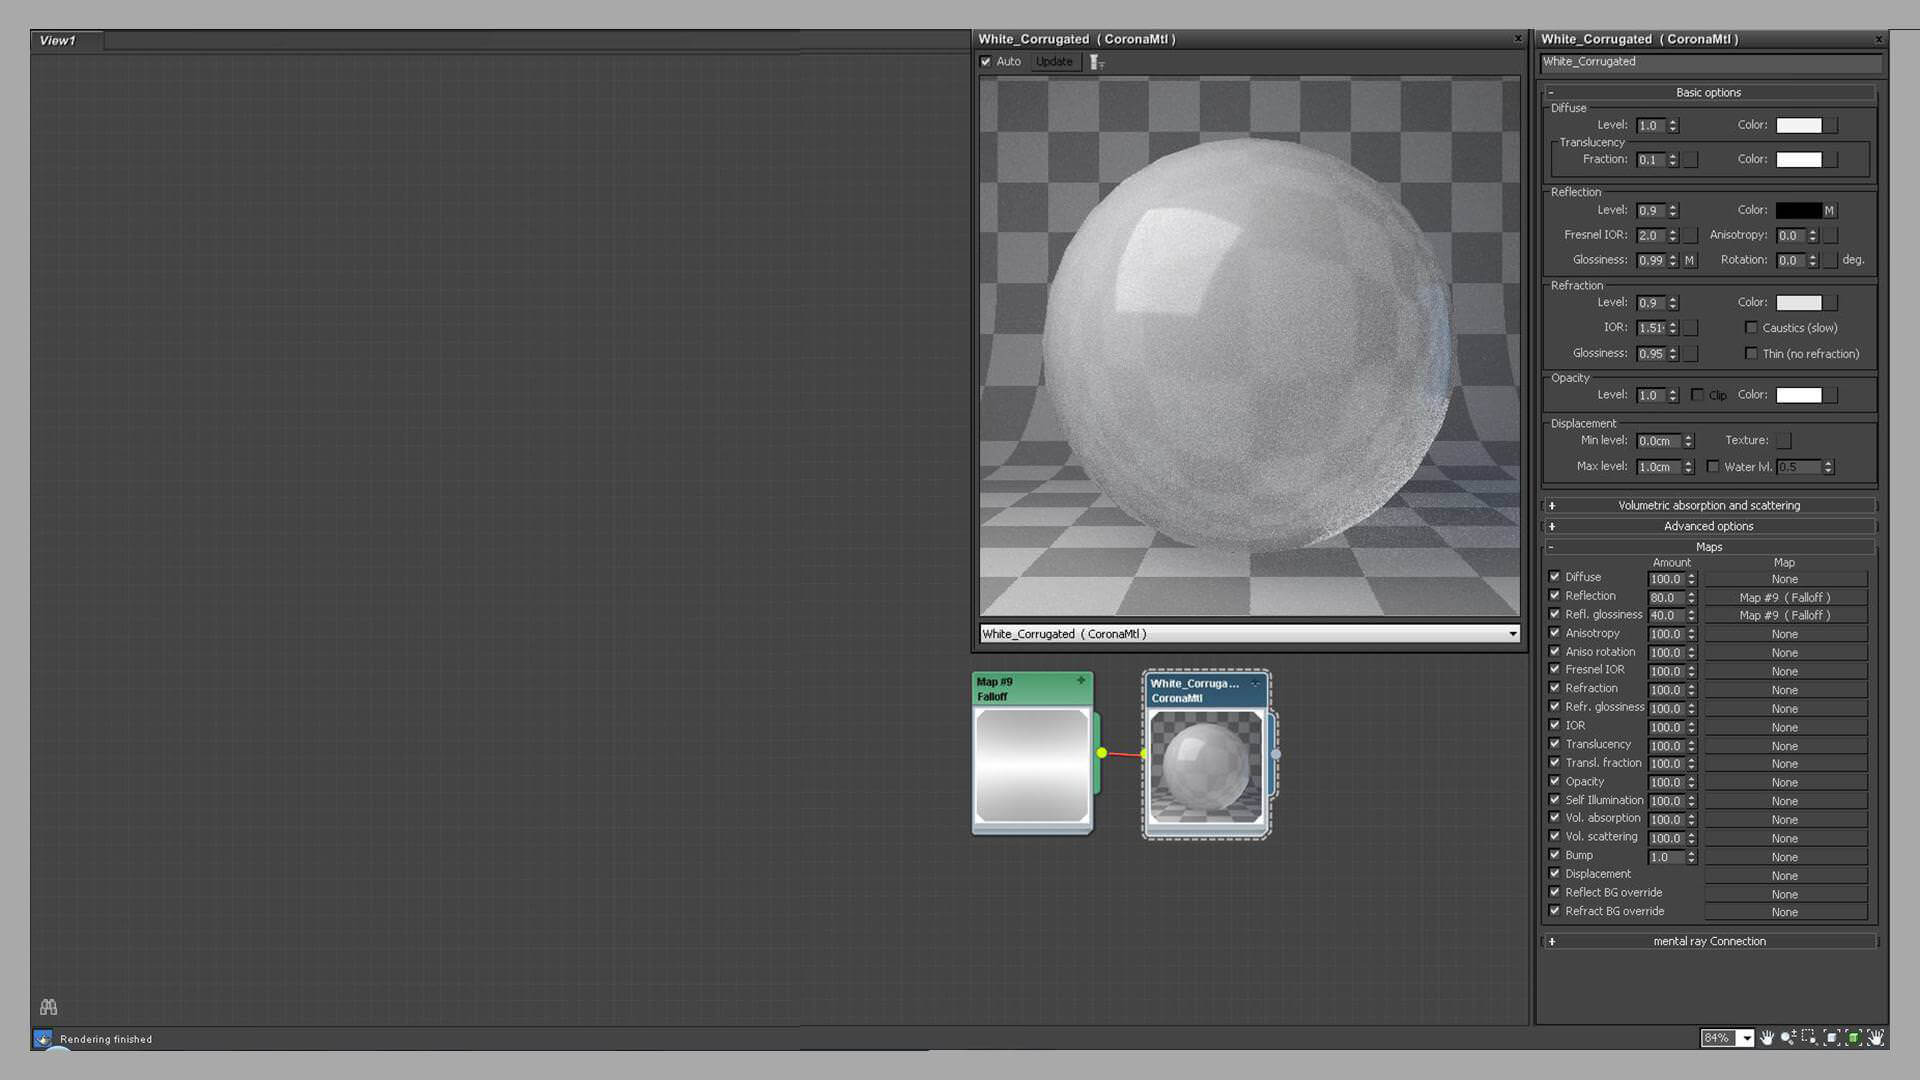Click the Displacement Texture slot
1920x1080 pixels.
(1784, 441)
